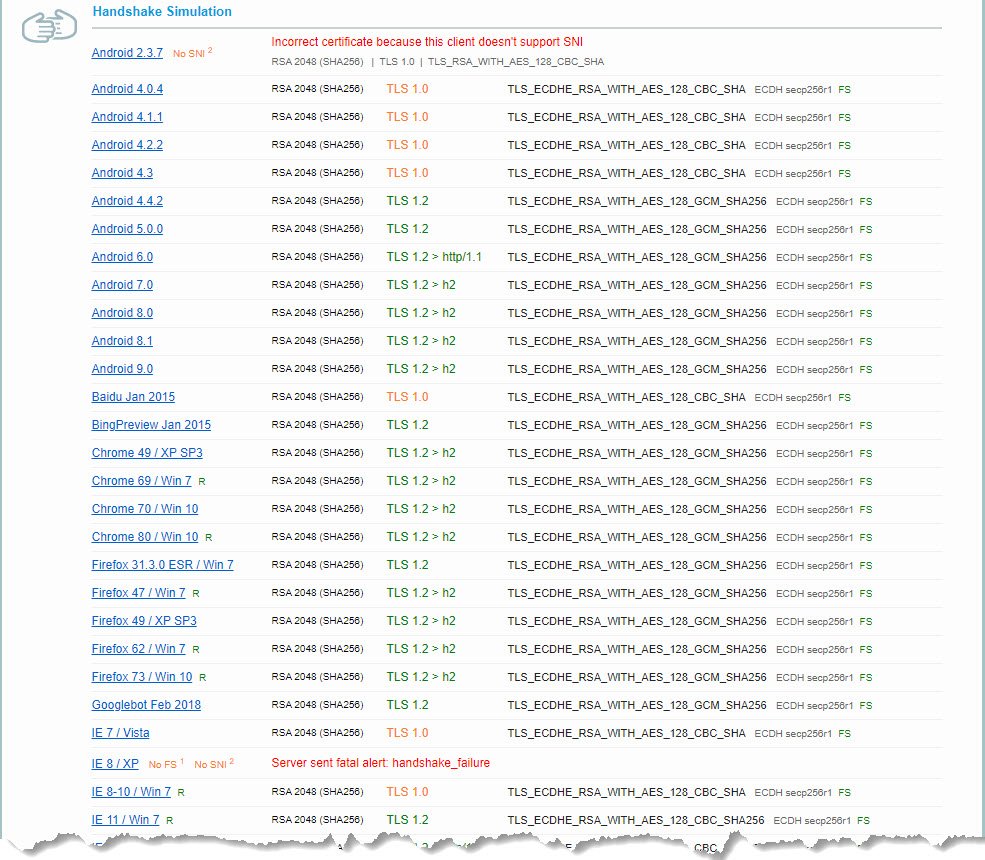Open the Firefox 62 / Win 7 link
This screenshot has height=860, width=985.
point(138,648)
